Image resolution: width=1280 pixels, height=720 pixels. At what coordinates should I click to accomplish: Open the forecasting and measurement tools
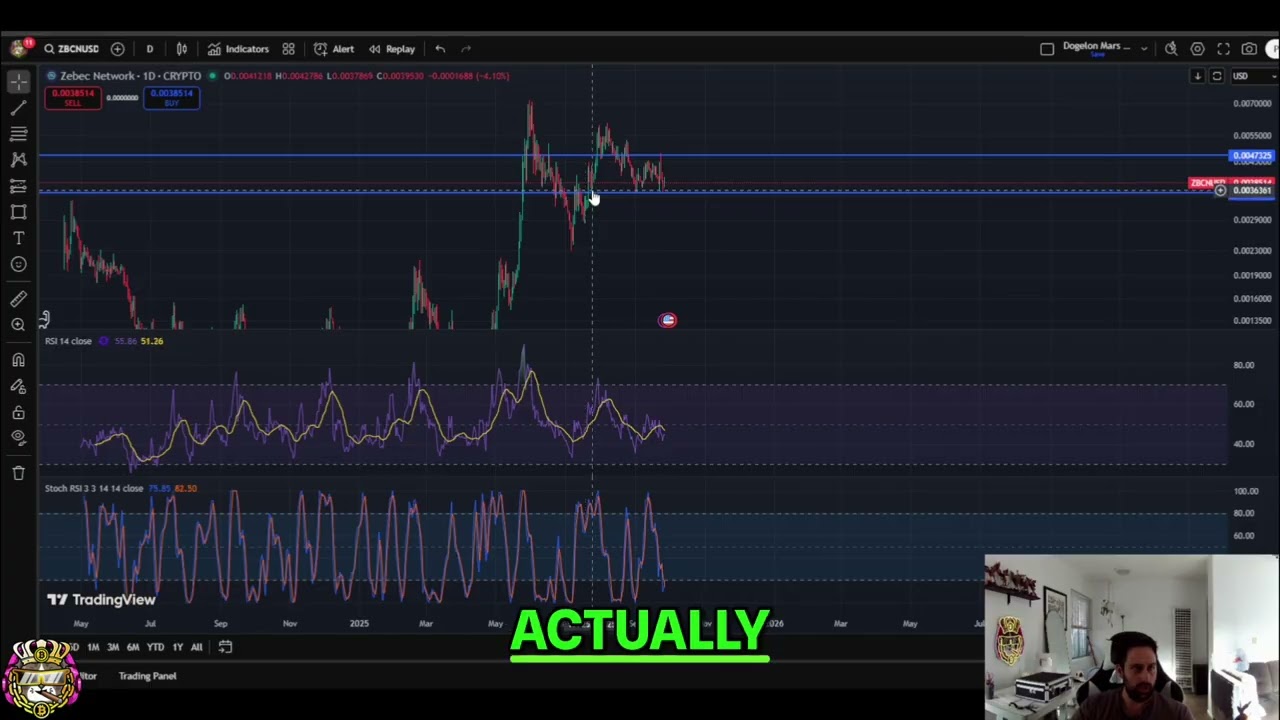18,186
